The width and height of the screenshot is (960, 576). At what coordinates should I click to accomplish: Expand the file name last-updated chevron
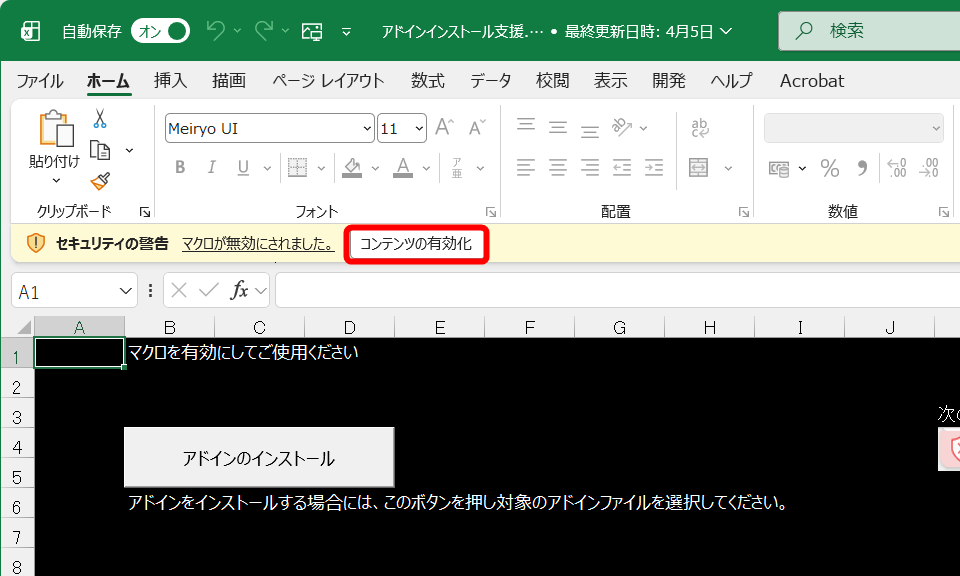(x=726, y=31)
